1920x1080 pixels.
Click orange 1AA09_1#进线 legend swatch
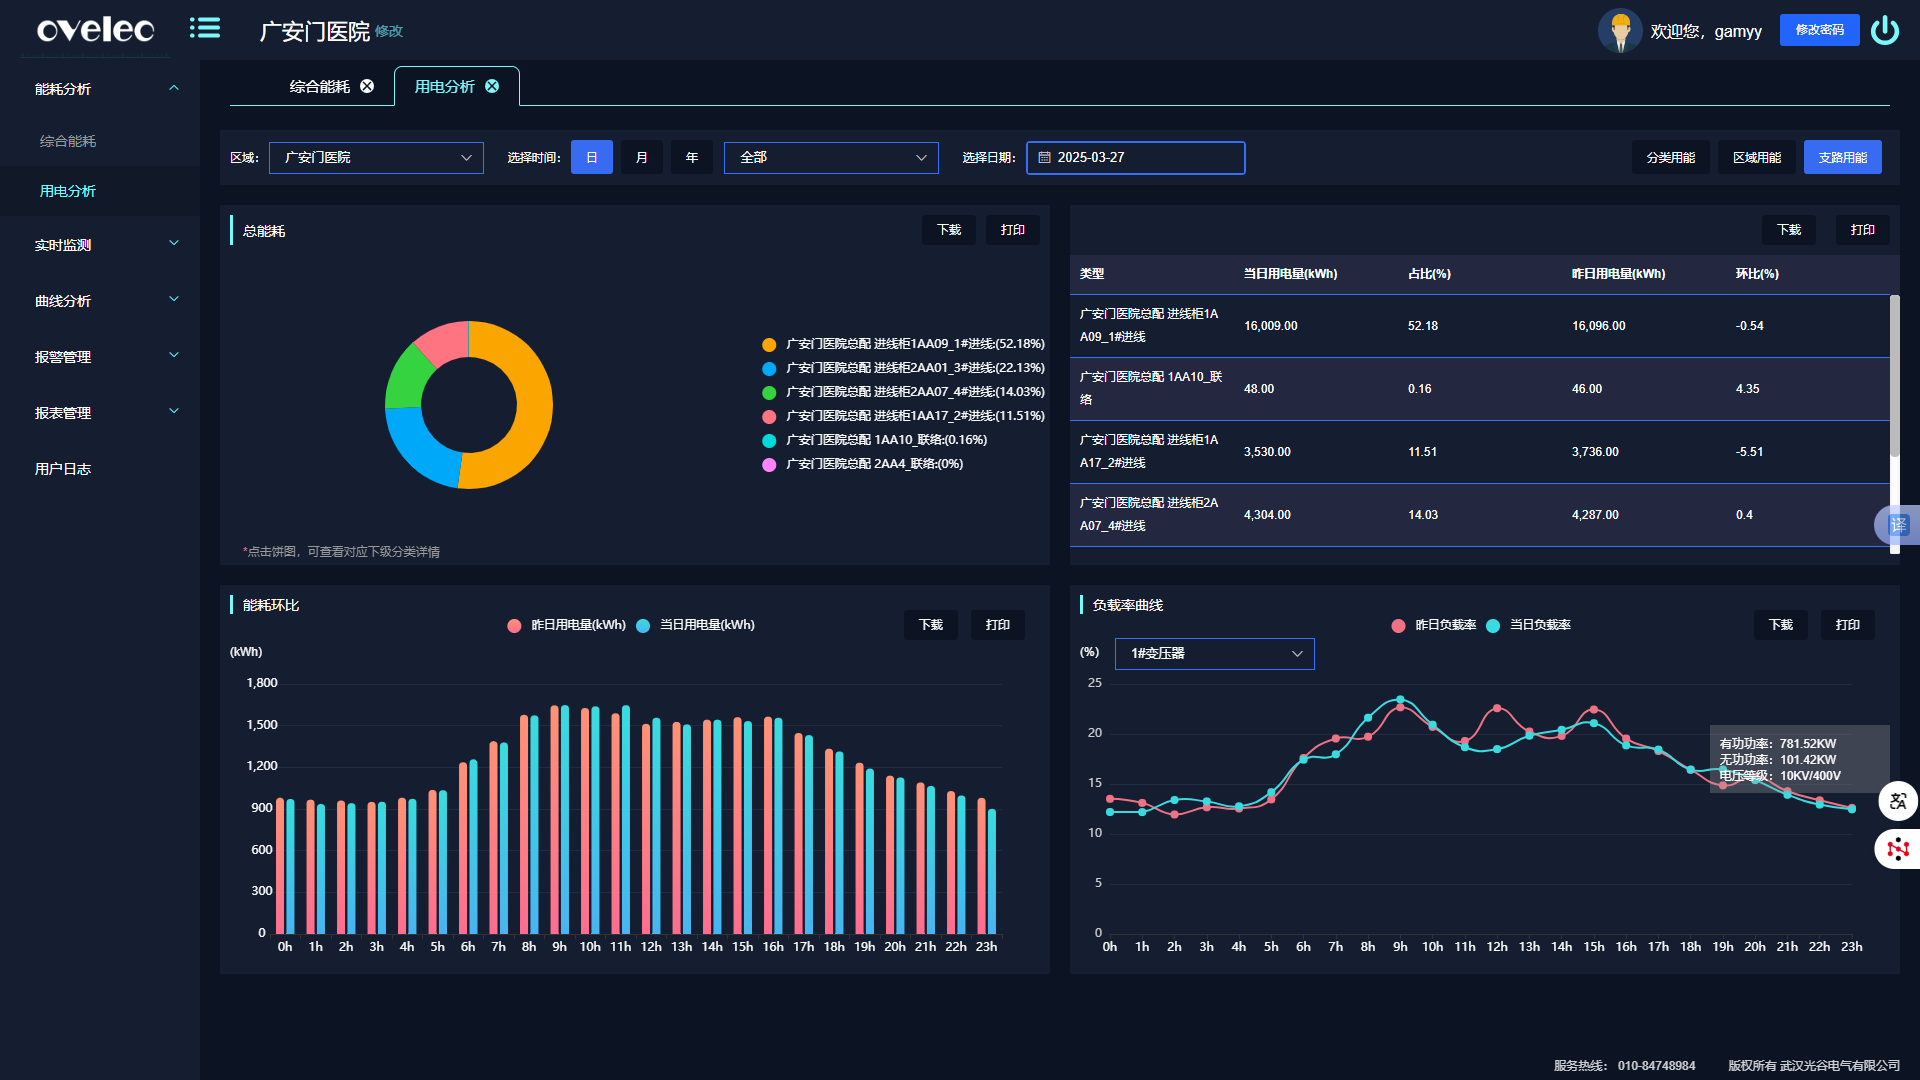pos(769,345)
